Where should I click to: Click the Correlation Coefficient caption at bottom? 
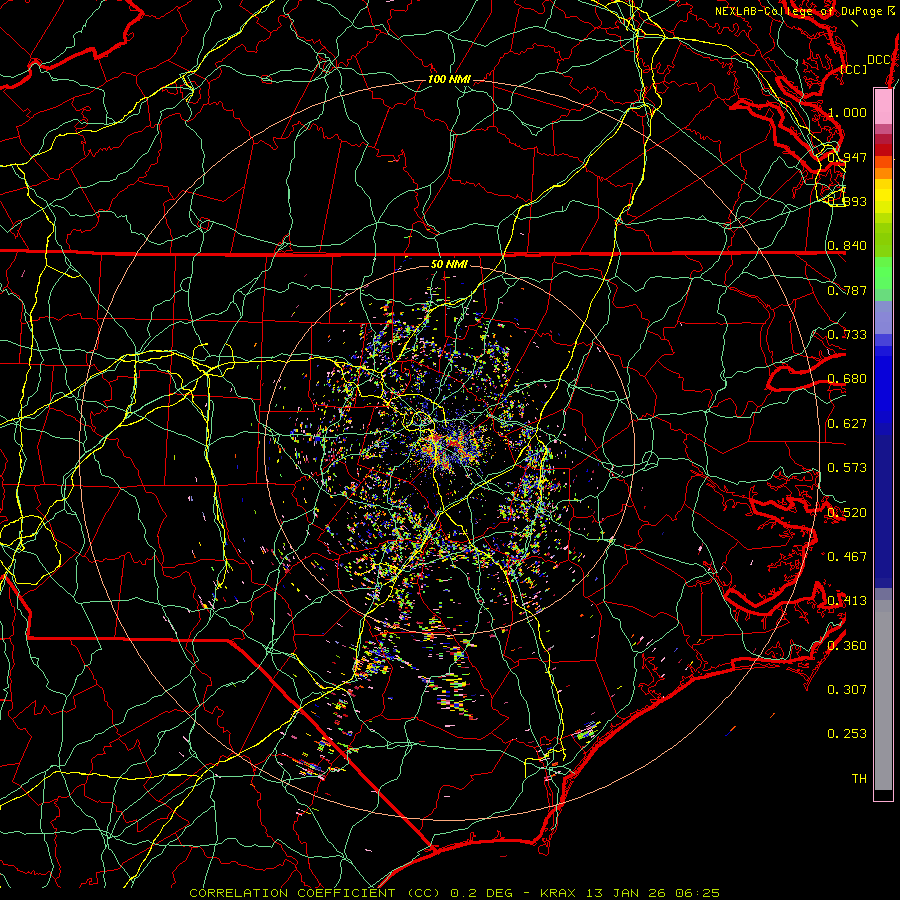[x=455, y=893]
